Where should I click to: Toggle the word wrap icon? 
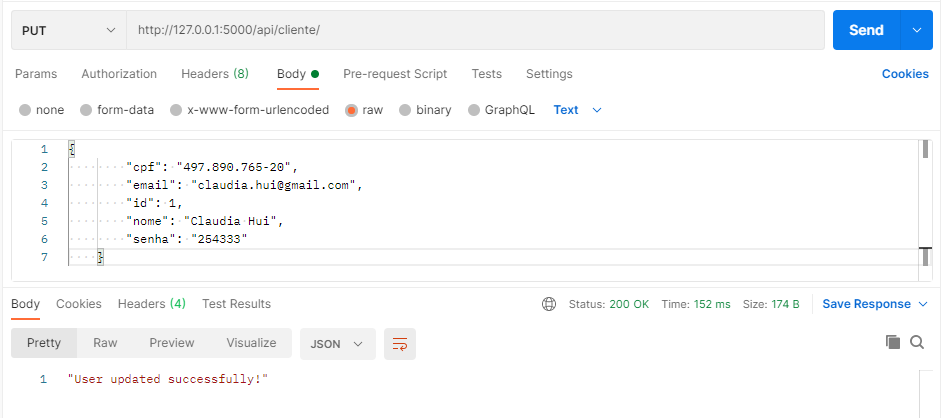coord(400,344)
